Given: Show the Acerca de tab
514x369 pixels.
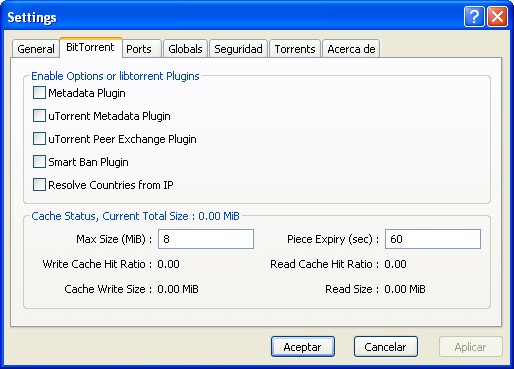Looking at the screenshot, I should [351, 49].
